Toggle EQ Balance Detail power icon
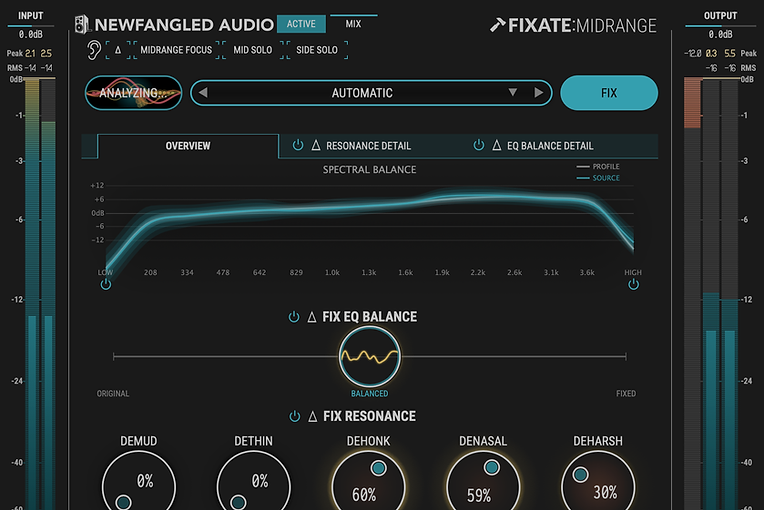764x510 pixels. 479,145
